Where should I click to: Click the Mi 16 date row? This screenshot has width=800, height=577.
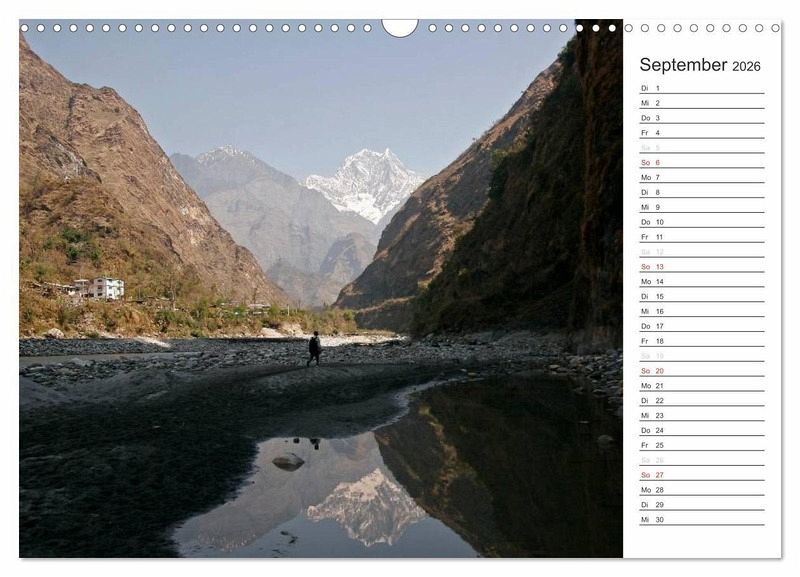[702, 311]
